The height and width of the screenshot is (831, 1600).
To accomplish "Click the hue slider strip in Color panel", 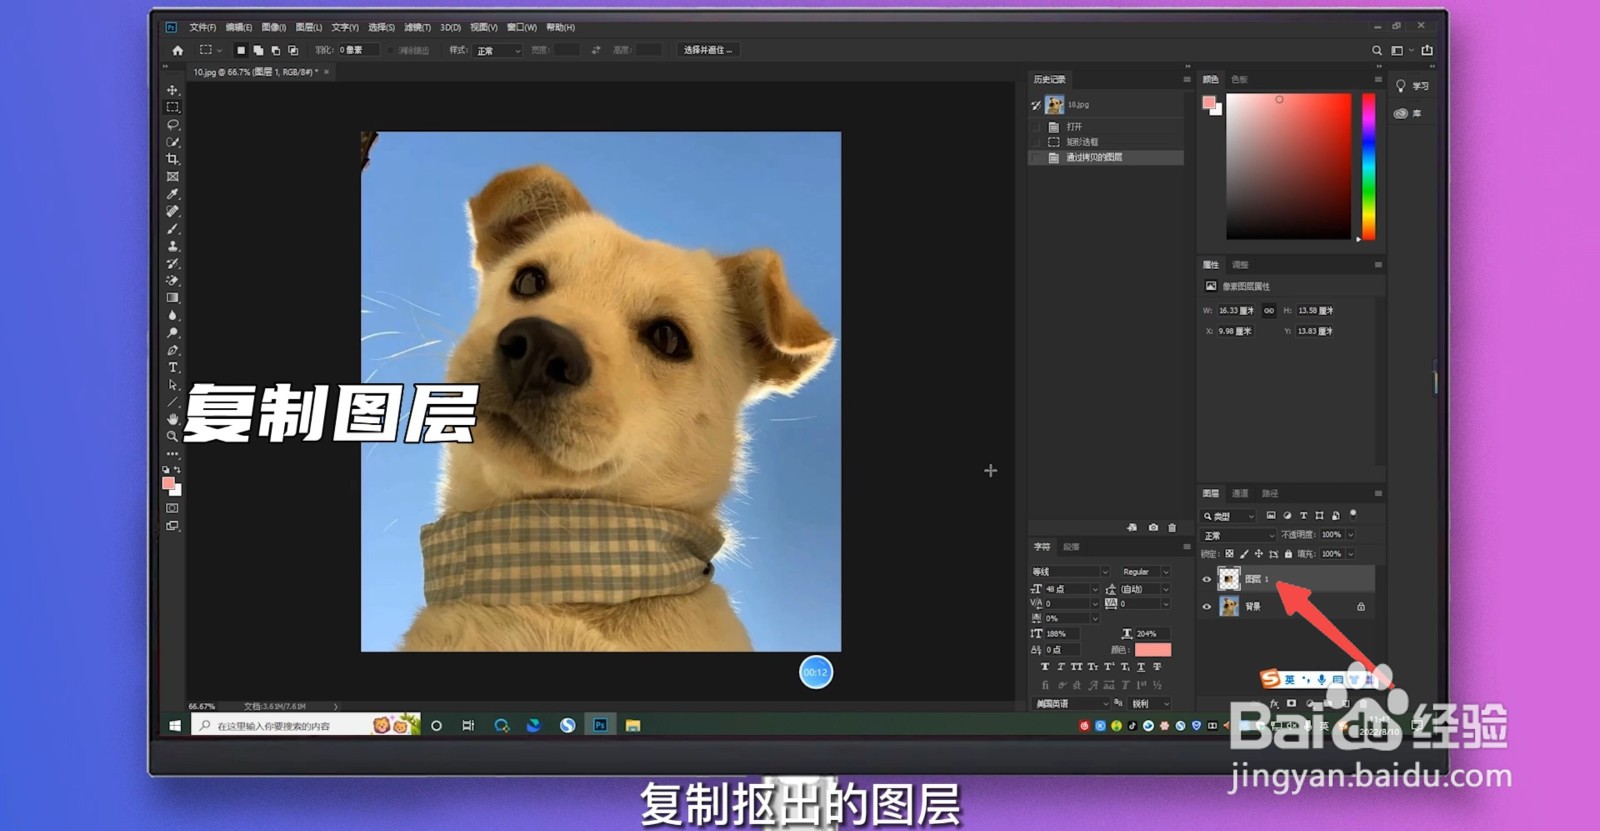I will coord(1368,166).
